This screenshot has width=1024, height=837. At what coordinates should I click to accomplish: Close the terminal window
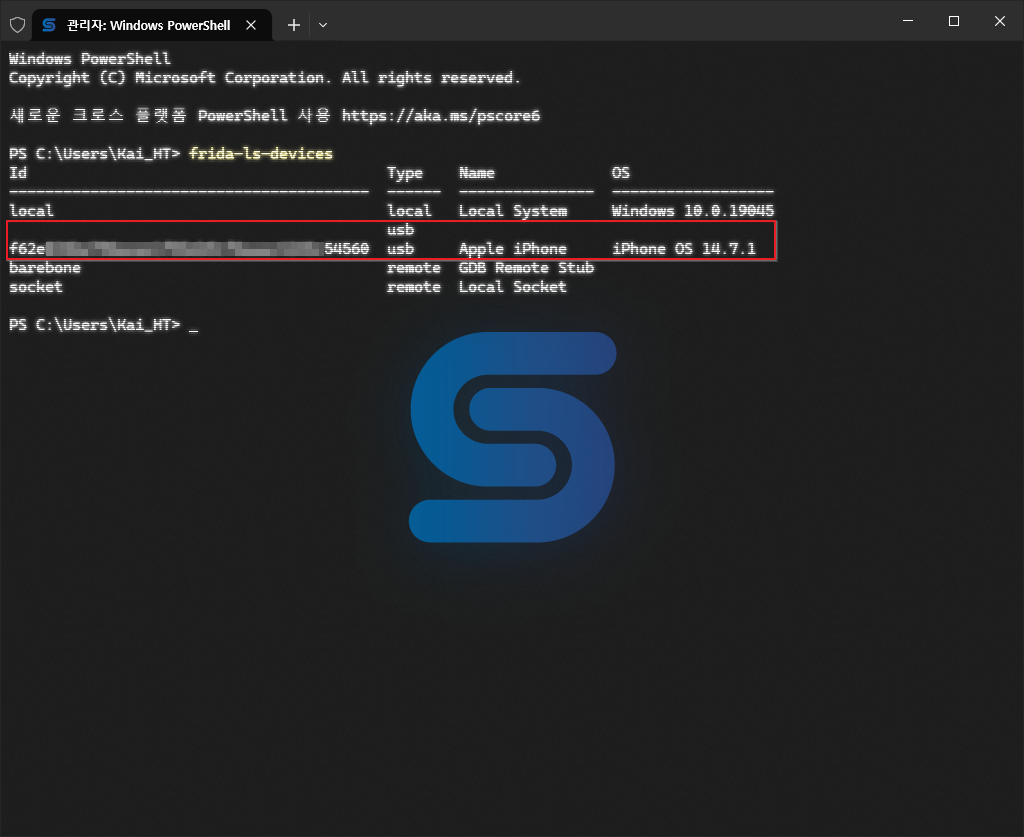point(1000,21)
